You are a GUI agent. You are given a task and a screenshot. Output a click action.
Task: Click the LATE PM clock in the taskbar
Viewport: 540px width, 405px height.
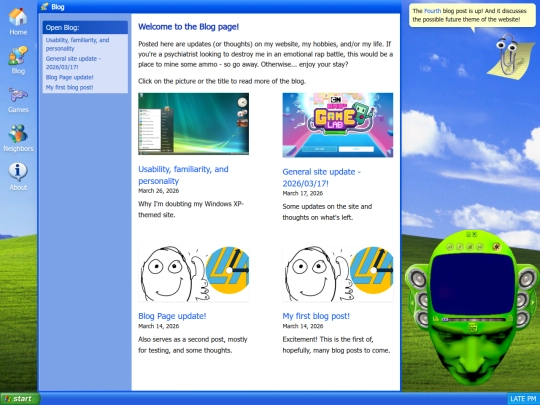point(523,399)
